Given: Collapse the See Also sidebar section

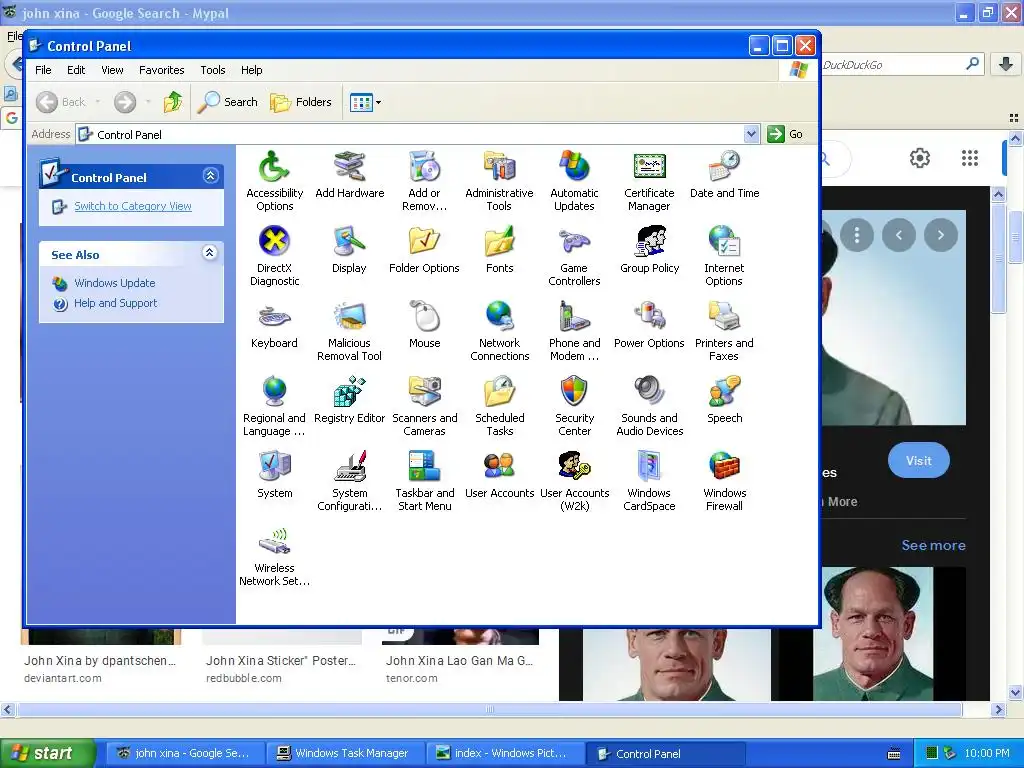Looking at the screenshot, I should click(x=210, y=253).
